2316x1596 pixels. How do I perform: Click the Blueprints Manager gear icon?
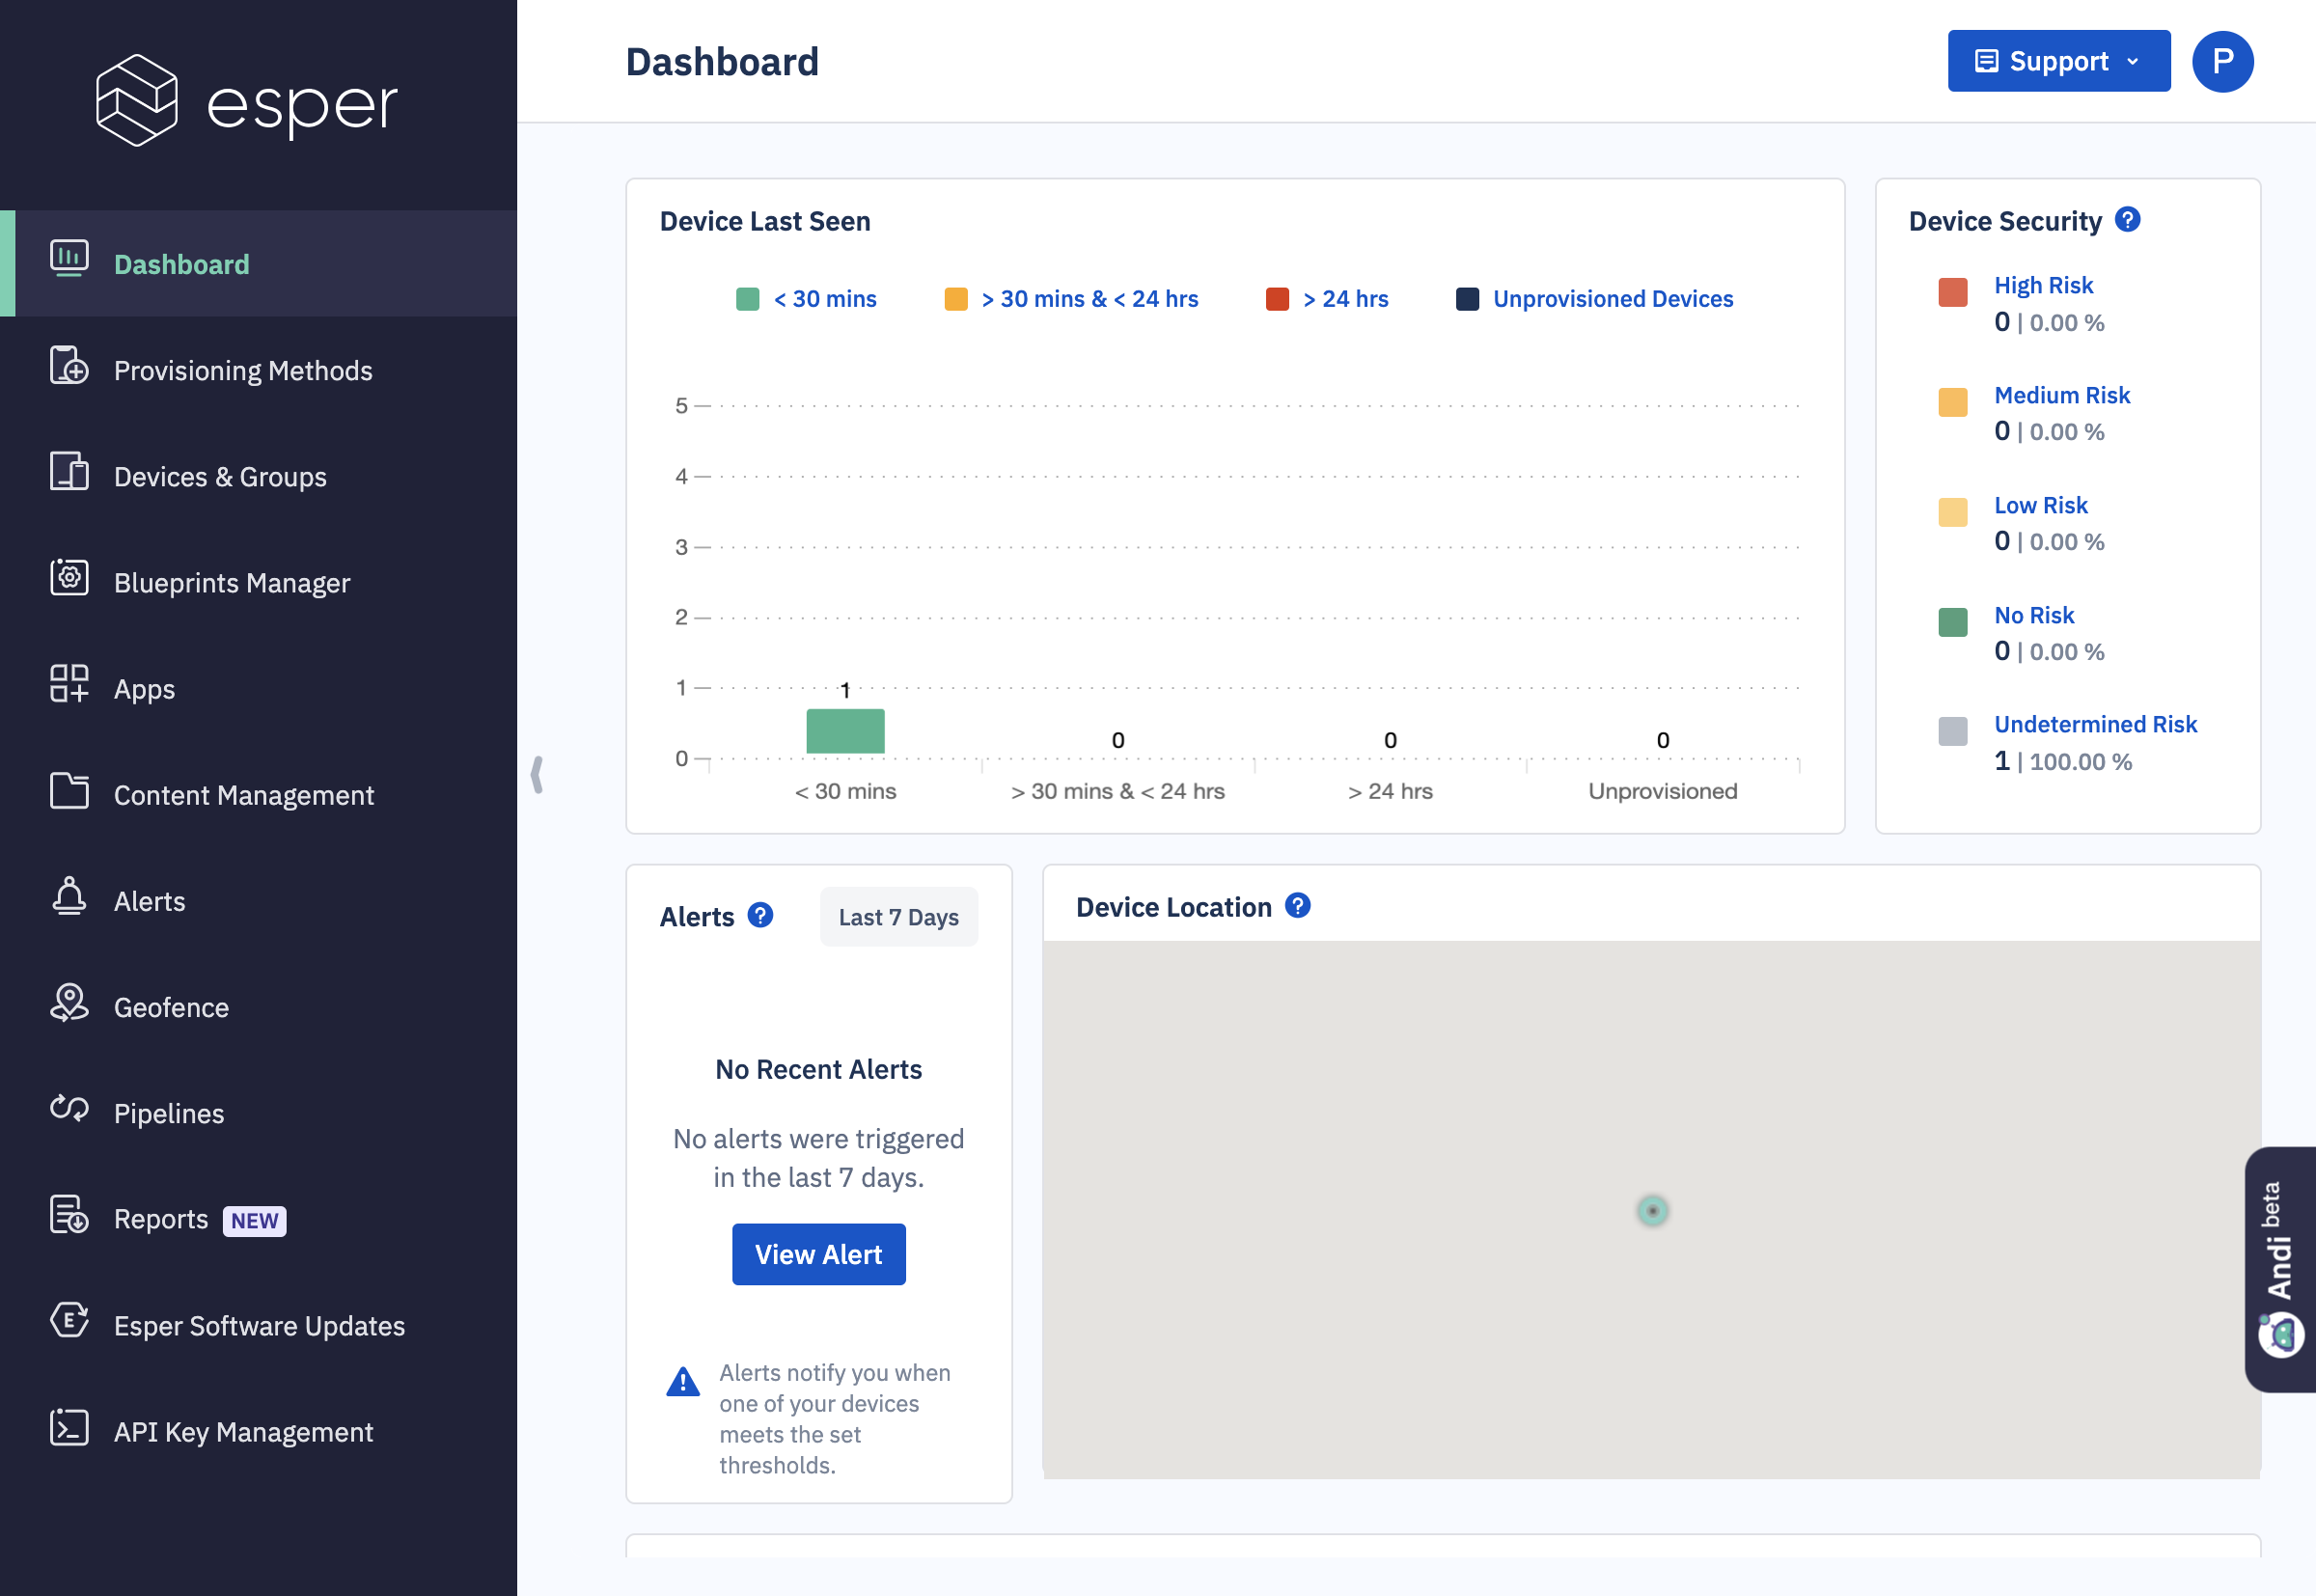69,579
